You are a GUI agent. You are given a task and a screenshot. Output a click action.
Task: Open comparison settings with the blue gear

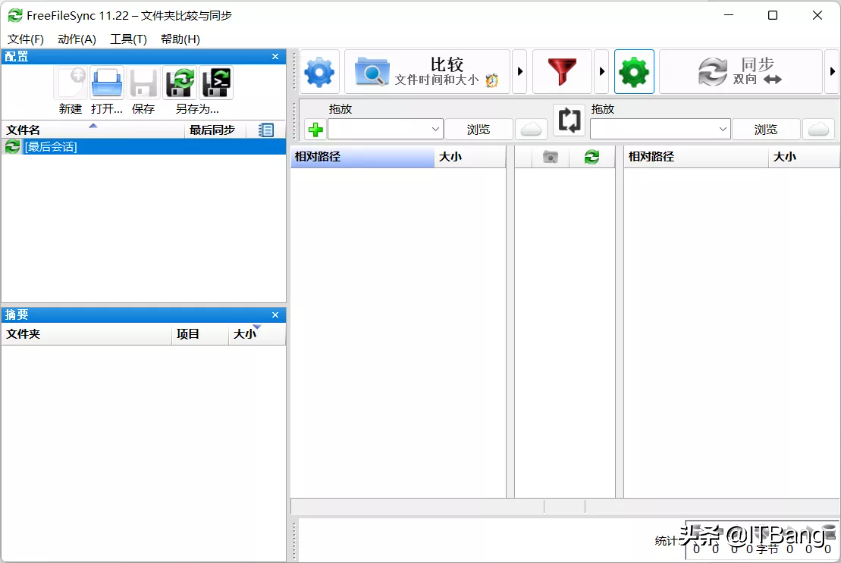pos(320,72)
